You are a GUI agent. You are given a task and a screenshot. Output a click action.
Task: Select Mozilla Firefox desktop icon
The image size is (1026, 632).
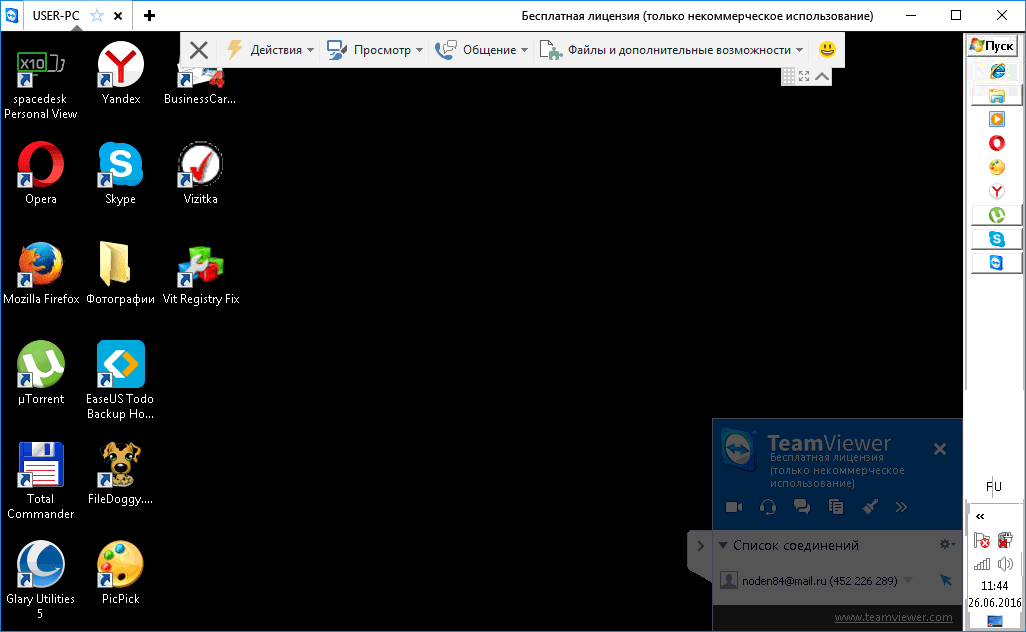41,273
